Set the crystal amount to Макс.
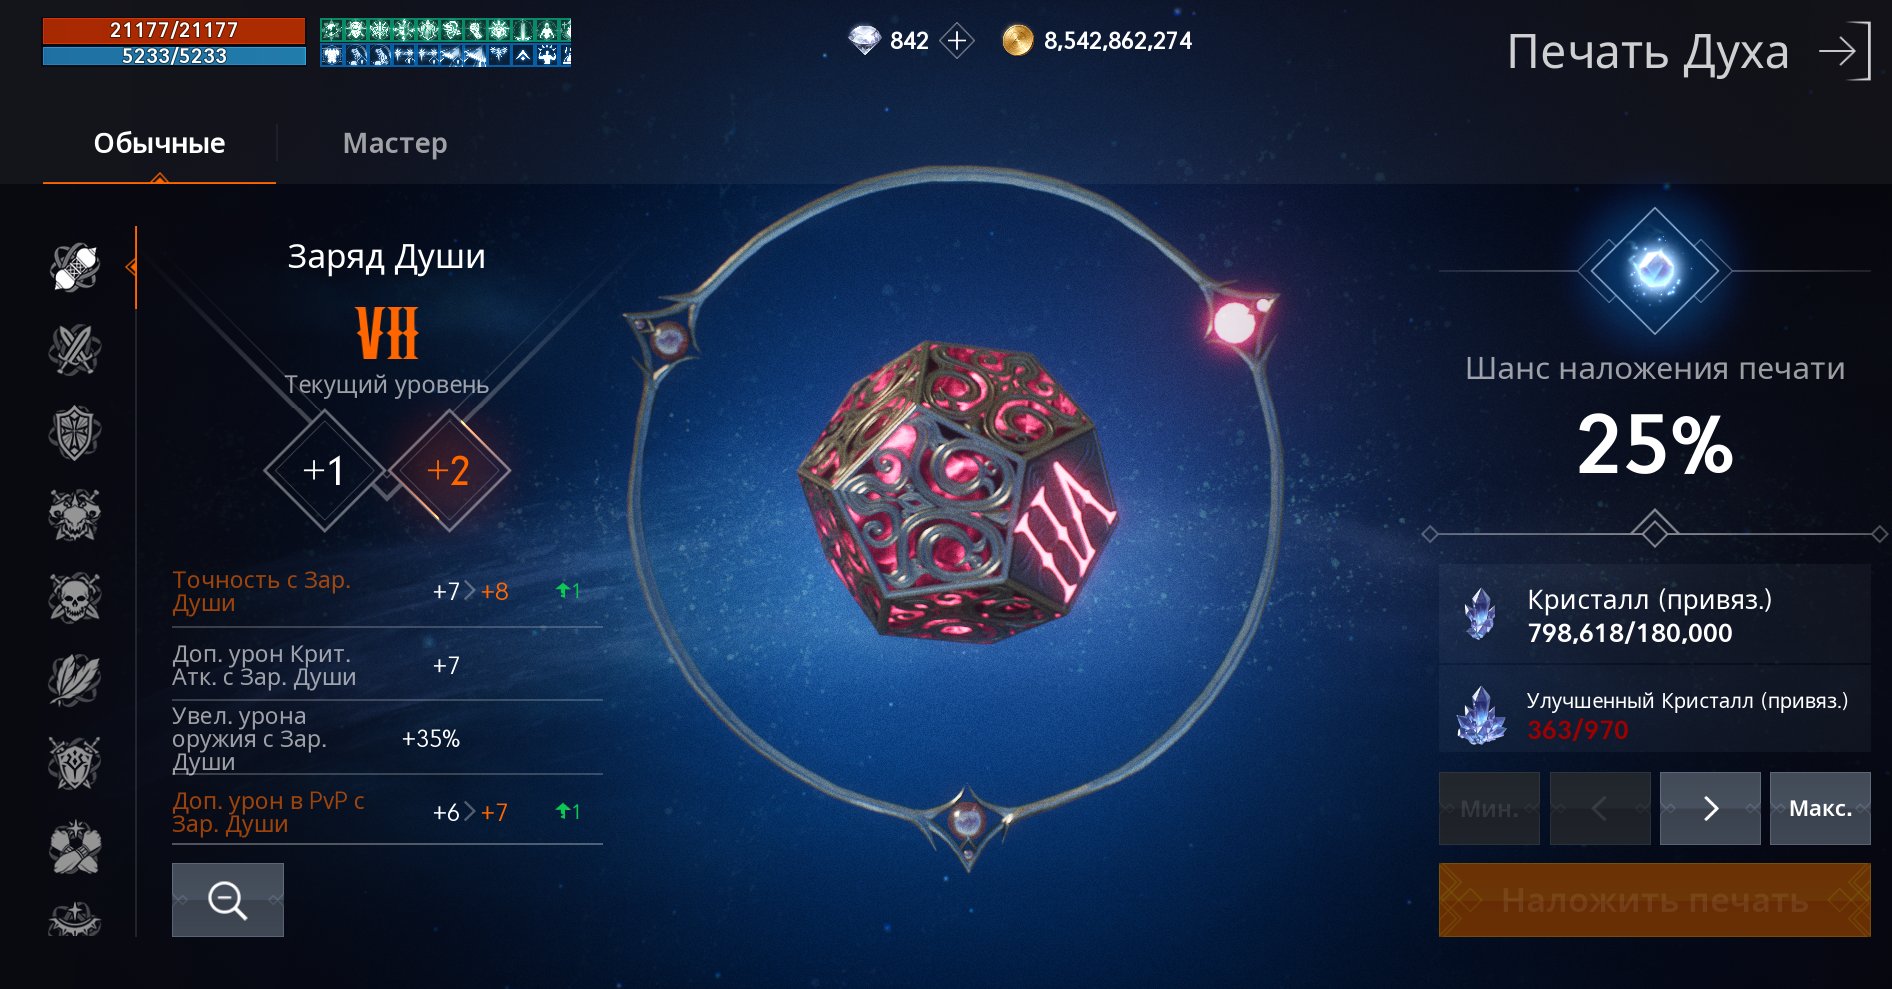 pos(1820,808)
